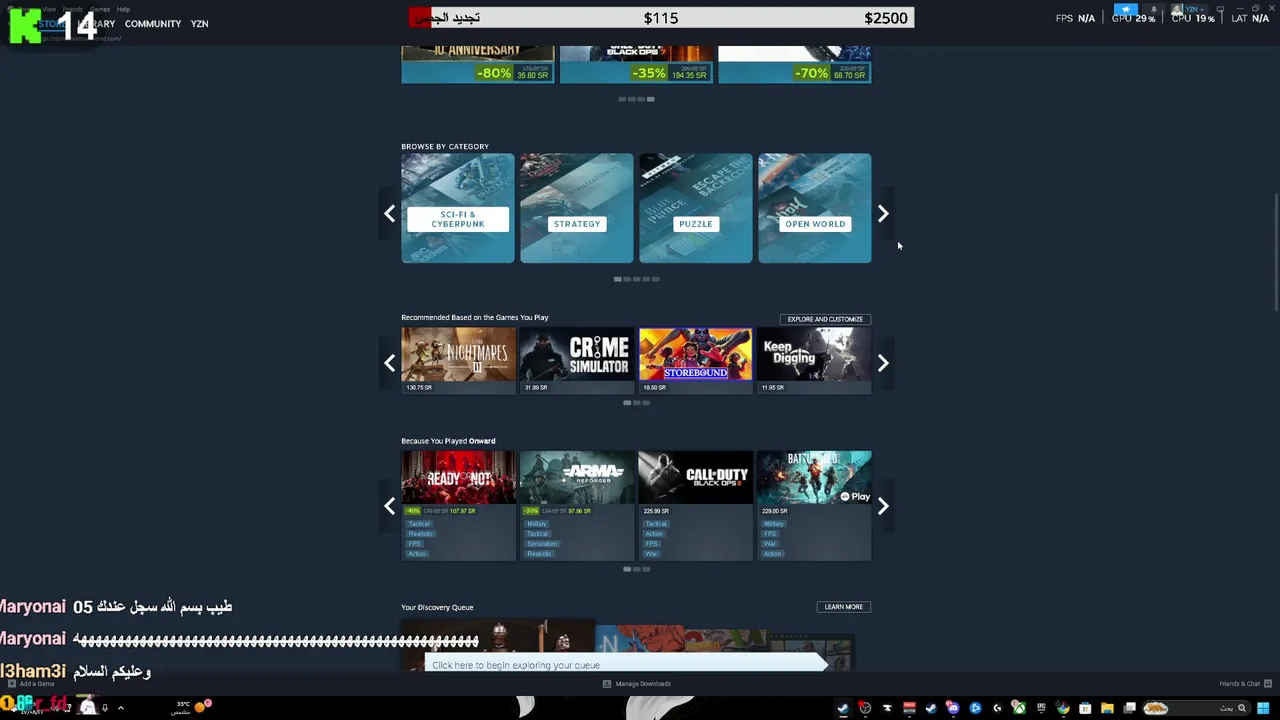The height and width of the screenshot is (720, 1280).
Task: Click the Windows Start button
Action: [1263, 708]
